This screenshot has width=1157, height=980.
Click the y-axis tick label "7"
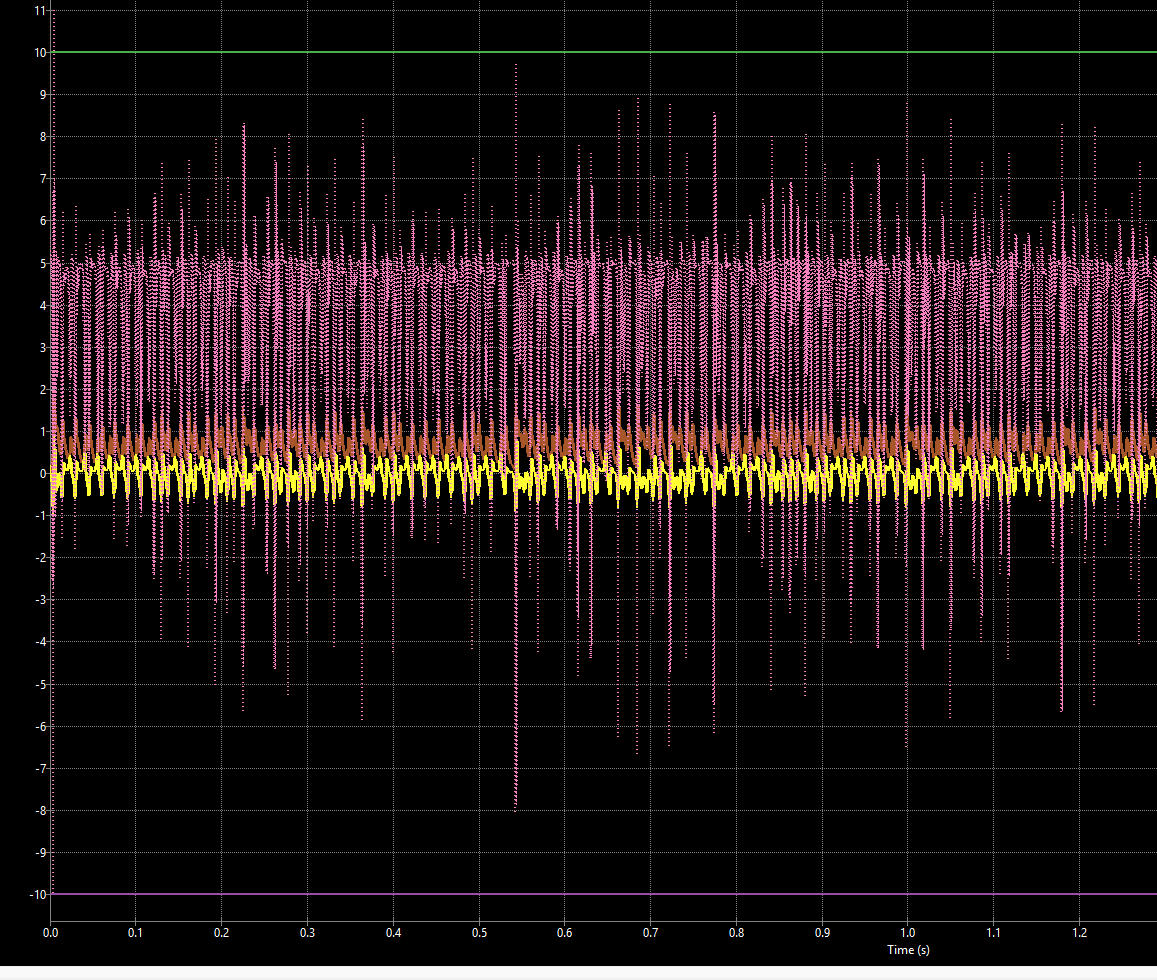tap(43, 179)
